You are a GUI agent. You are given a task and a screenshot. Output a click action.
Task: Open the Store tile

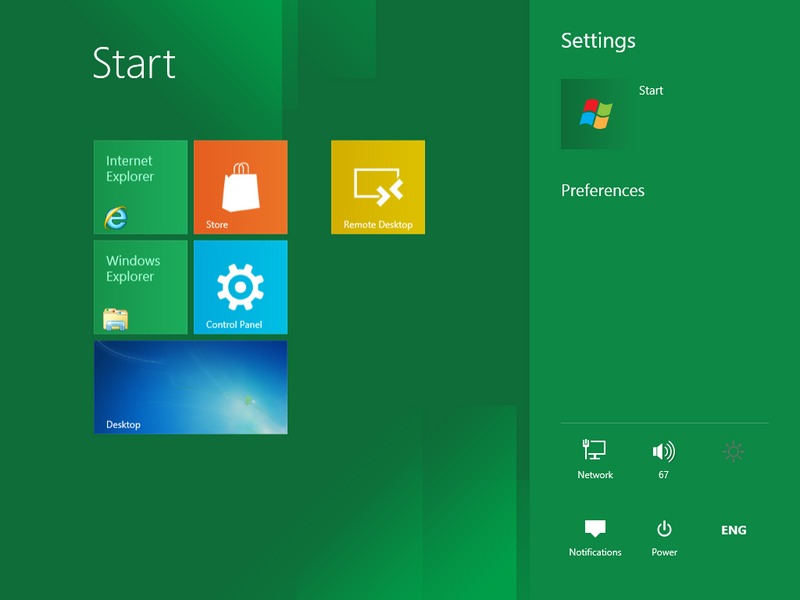240,187
